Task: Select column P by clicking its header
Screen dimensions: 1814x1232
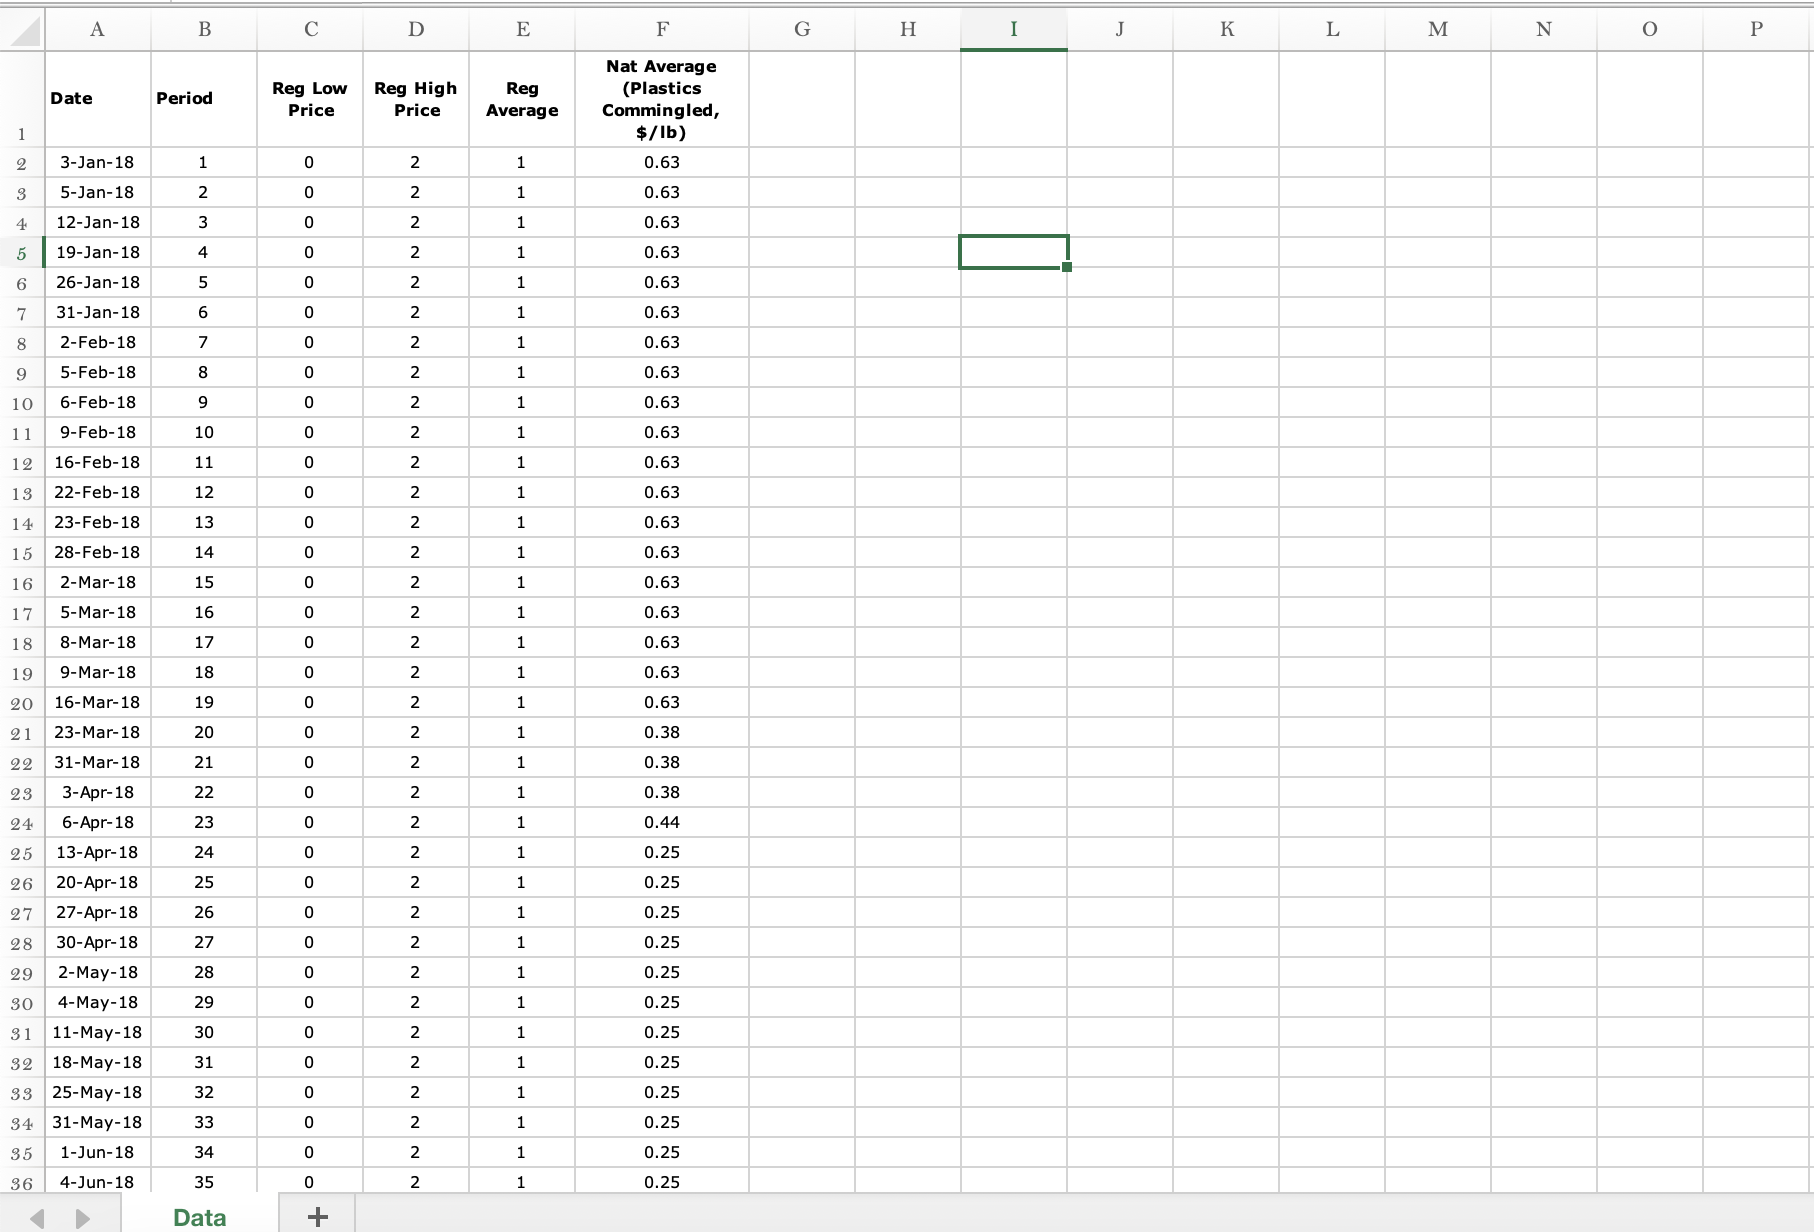Action: pyautogui.click(x=1756, y=29)
